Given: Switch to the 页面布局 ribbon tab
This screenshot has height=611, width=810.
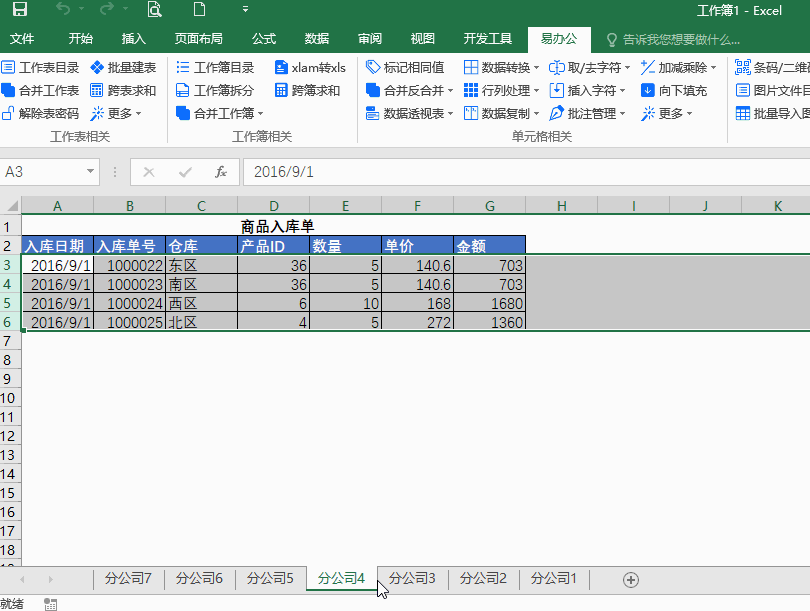Looking at the screenshot, I should pyautogui.click(x=198, y=39).
